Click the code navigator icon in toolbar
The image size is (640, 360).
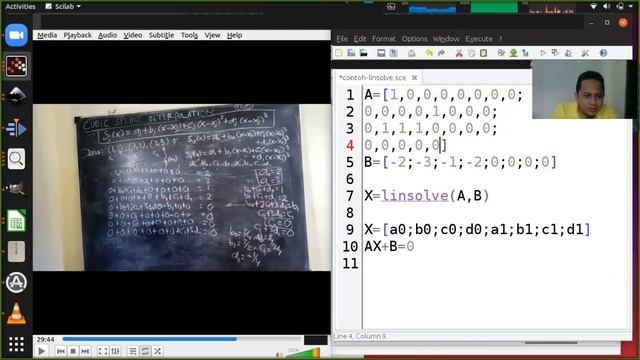[x=525, y=53]
